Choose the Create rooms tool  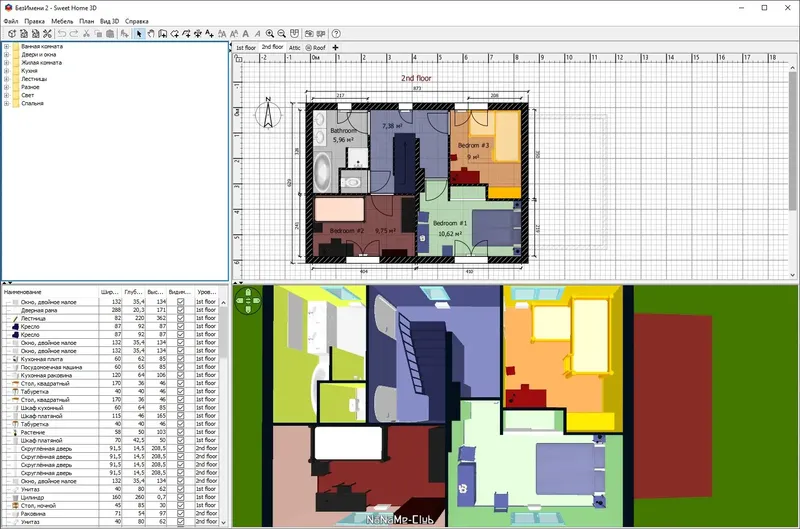[x=174, y=34]
